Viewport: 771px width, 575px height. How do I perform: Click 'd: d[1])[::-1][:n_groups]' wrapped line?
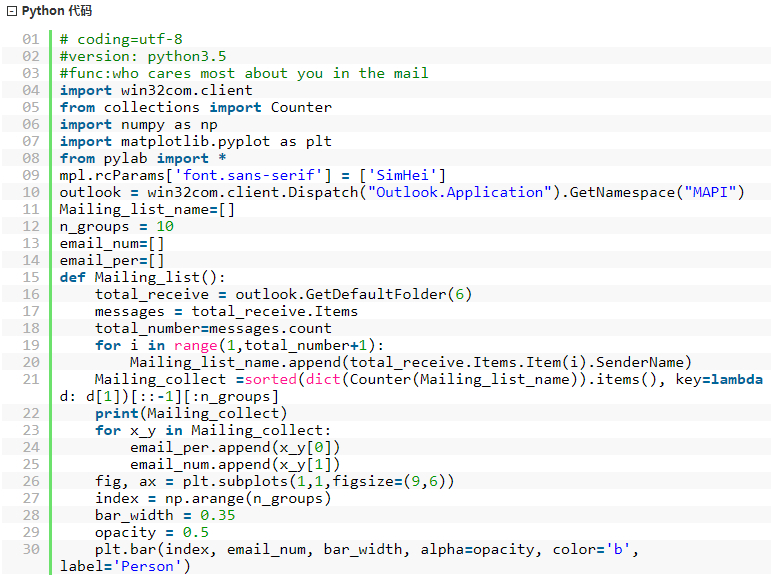[169, 396]
